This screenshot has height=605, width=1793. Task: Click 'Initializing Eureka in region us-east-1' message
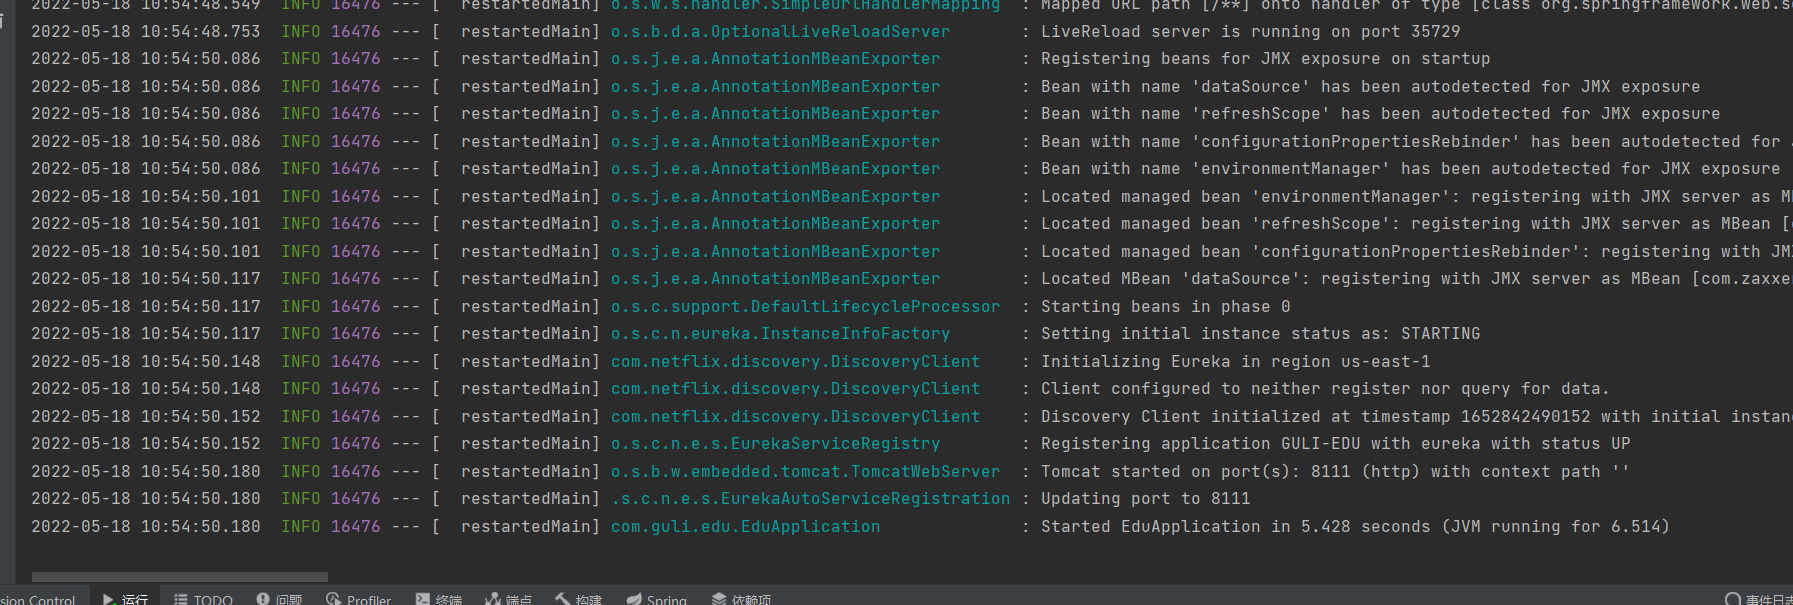coord(1235,362)
